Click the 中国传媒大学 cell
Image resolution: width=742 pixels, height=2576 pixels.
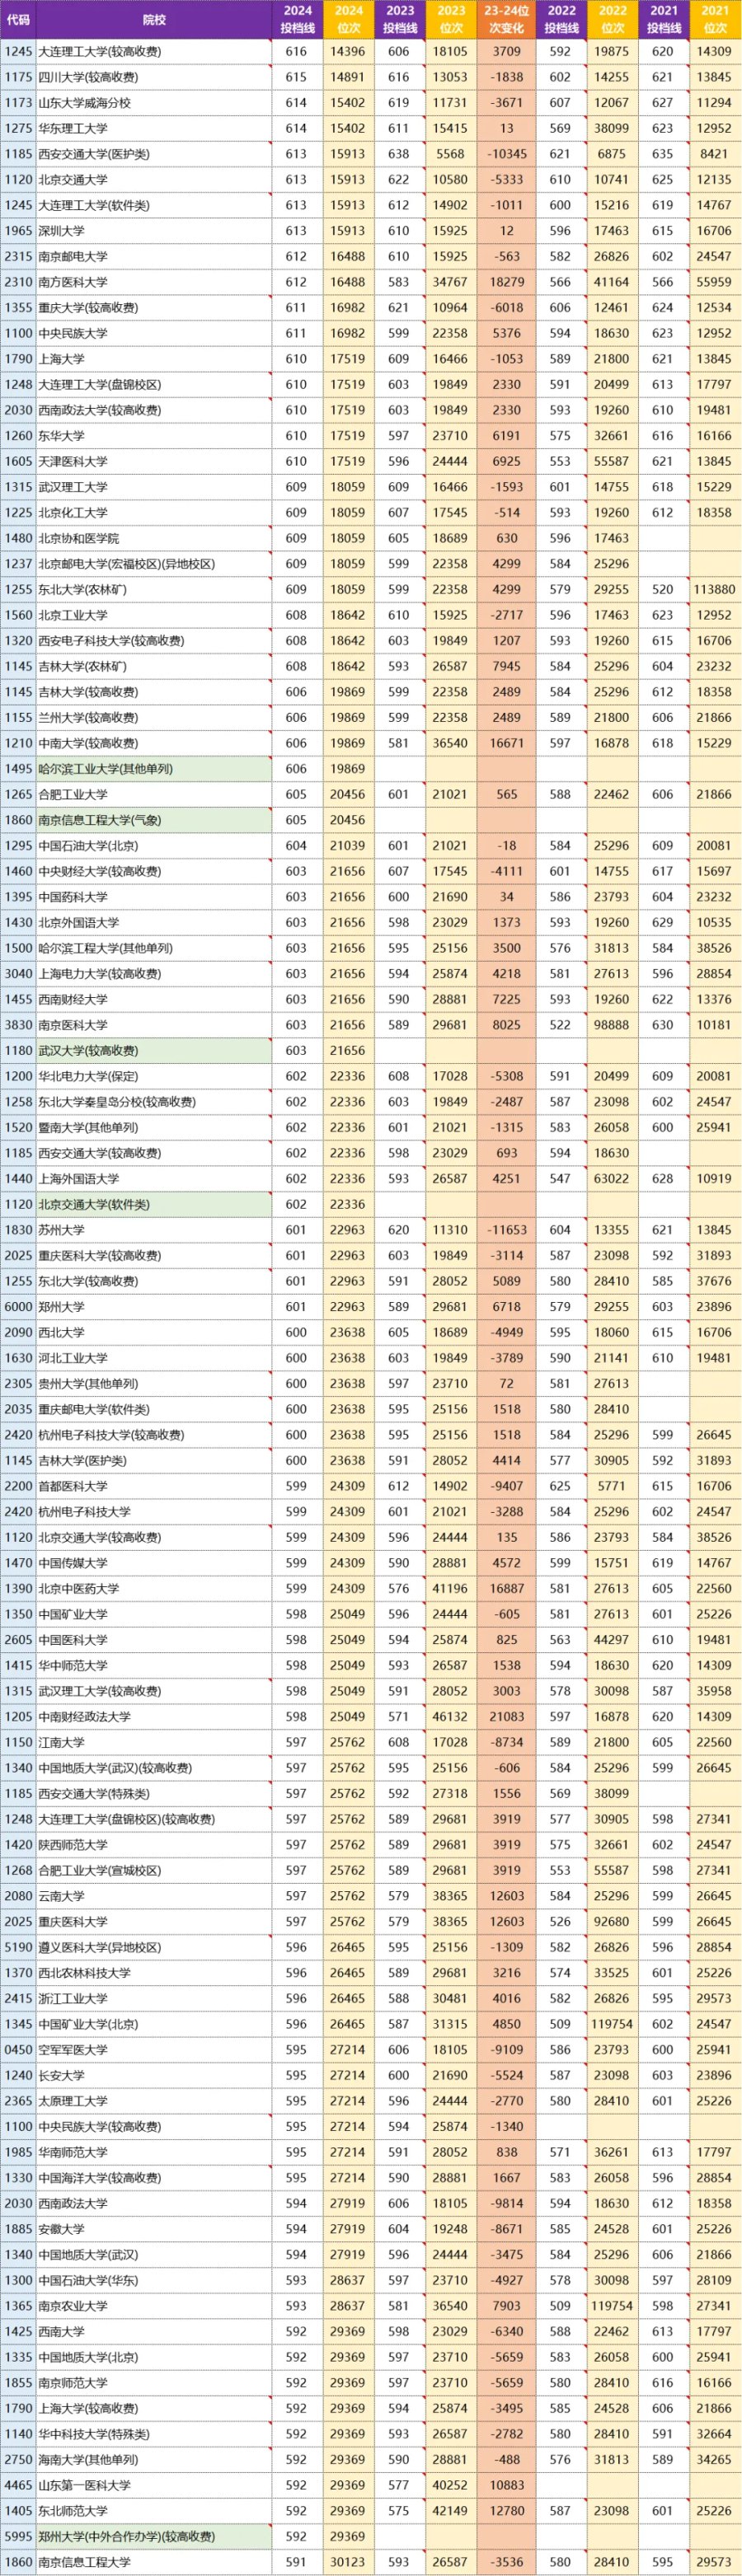[154, 1563]
